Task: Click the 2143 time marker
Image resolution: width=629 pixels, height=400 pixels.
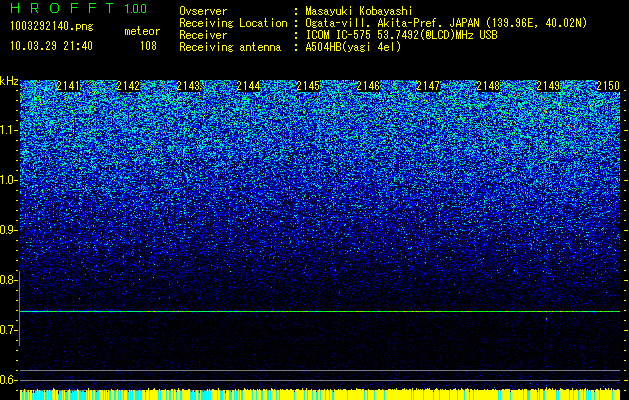Action: 188,86
